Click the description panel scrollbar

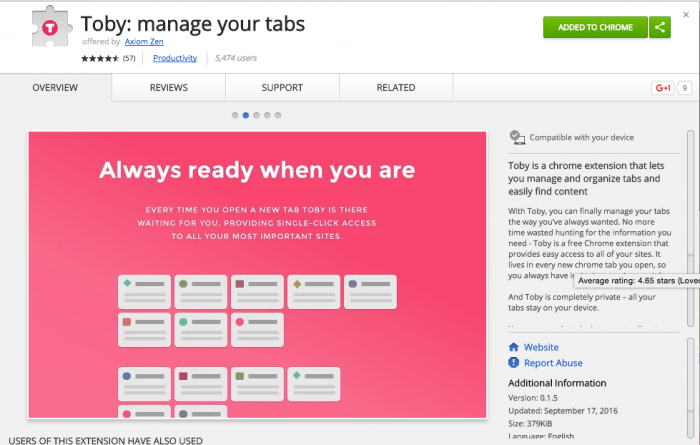point(691,229)
